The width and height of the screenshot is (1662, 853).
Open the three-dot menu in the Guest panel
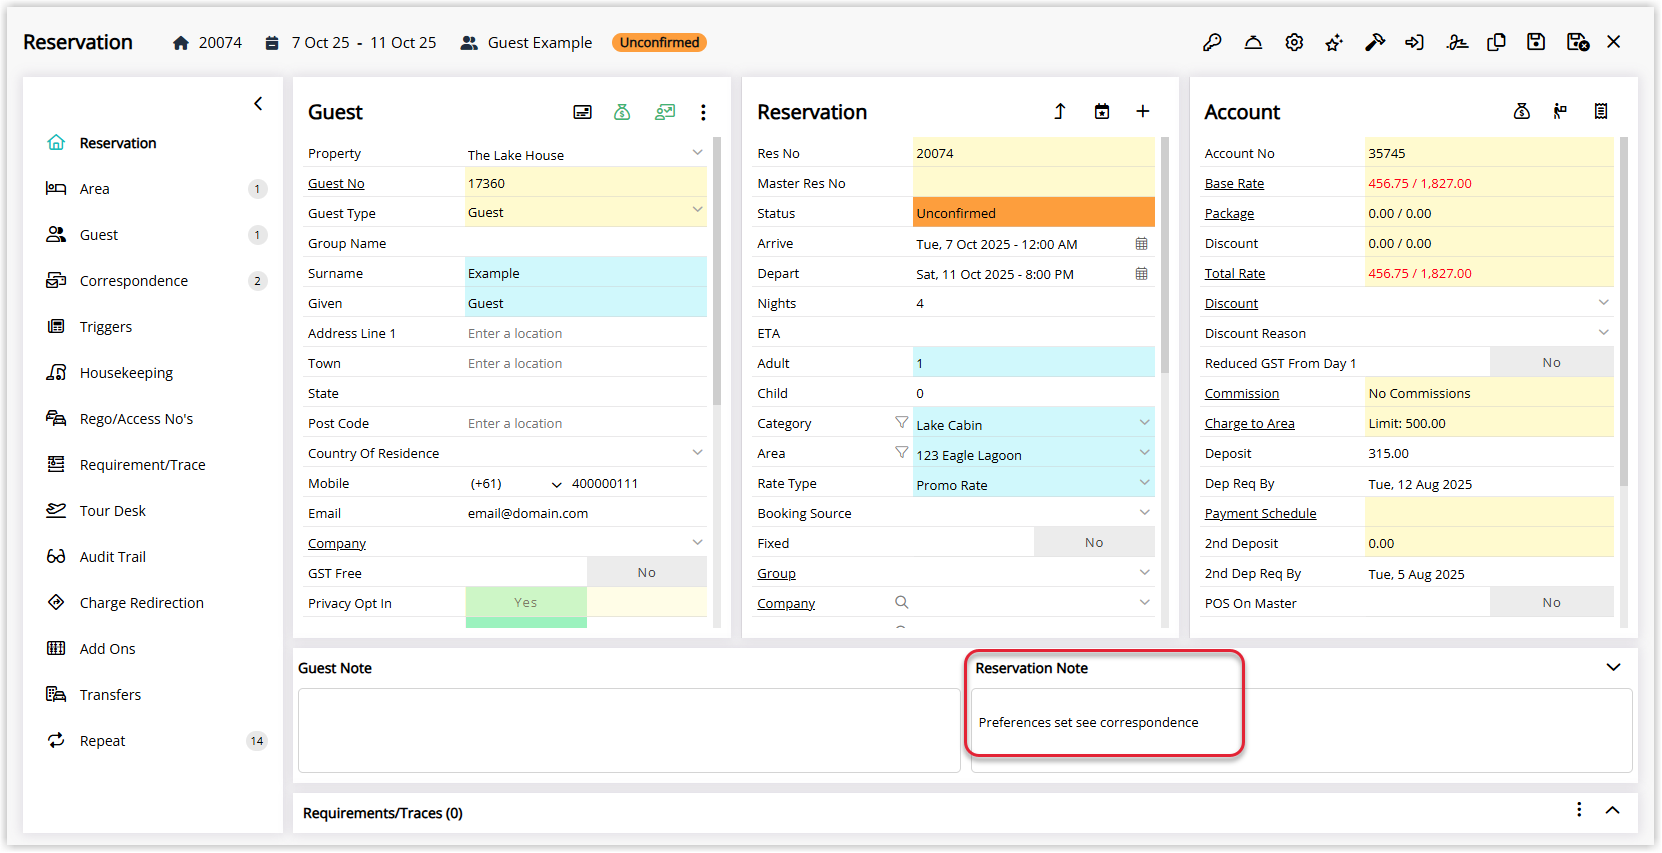pos(703,112)
